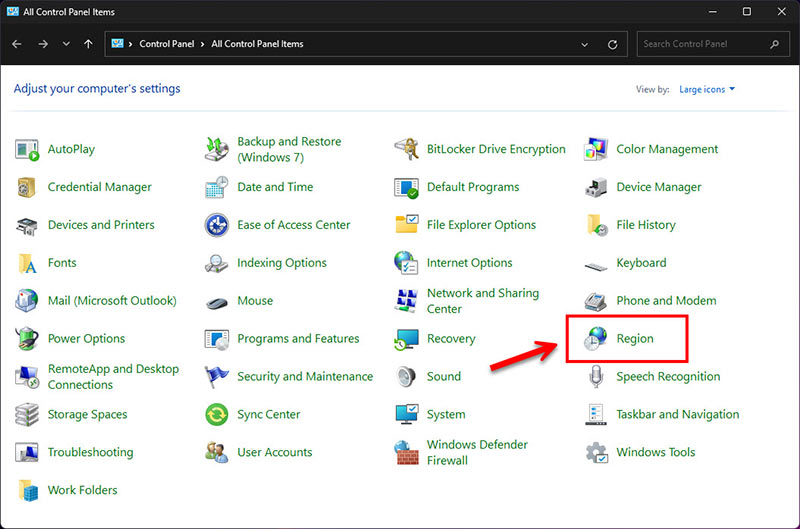
Task: Click the Devices and Printers icon
Action: (27, 225)
